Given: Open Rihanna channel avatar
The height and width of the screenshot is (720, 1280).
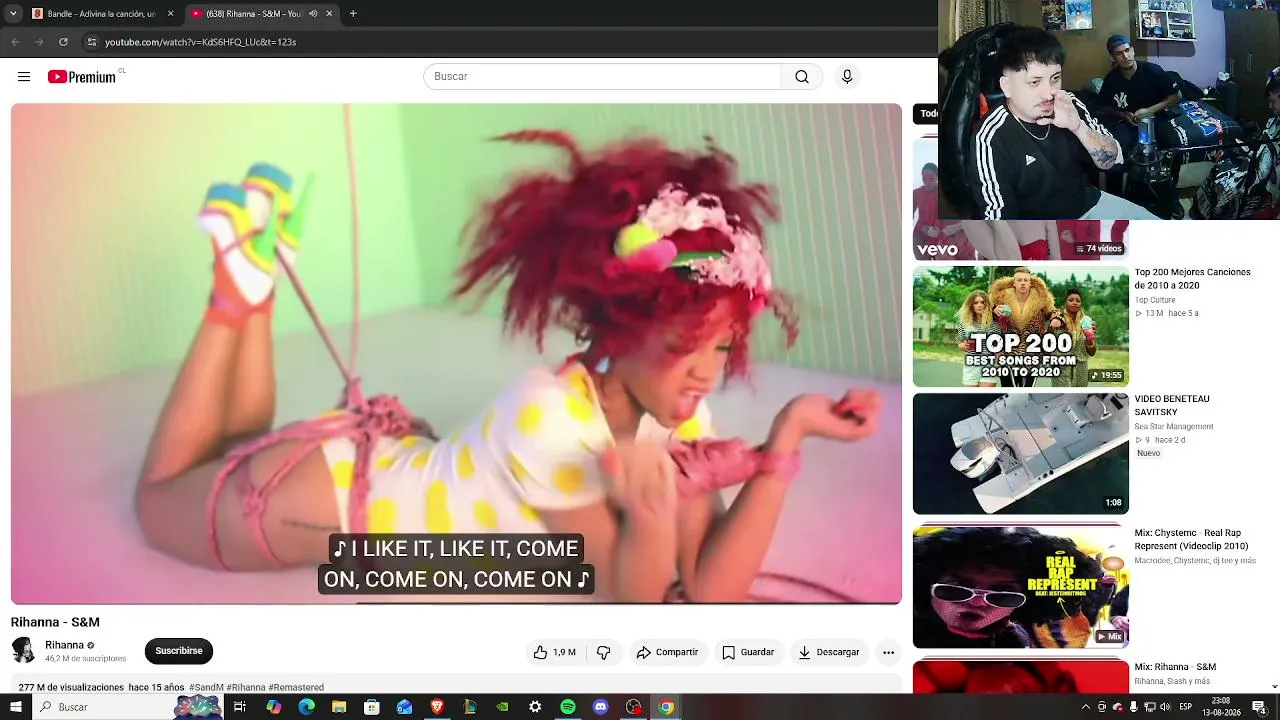Looking at the screenshot, I should pos(23,651).
